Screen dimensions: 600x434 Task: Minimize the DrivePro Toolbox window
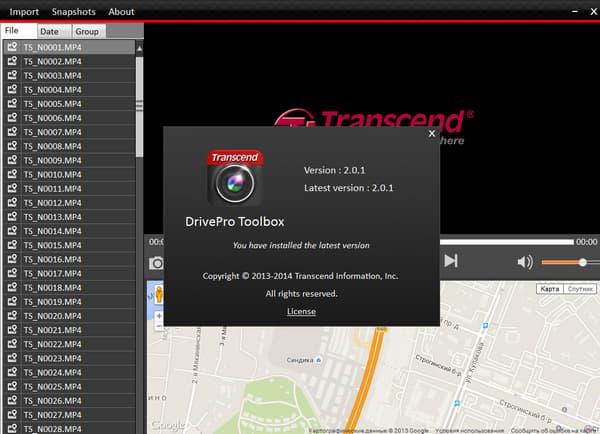pos(574,12)
